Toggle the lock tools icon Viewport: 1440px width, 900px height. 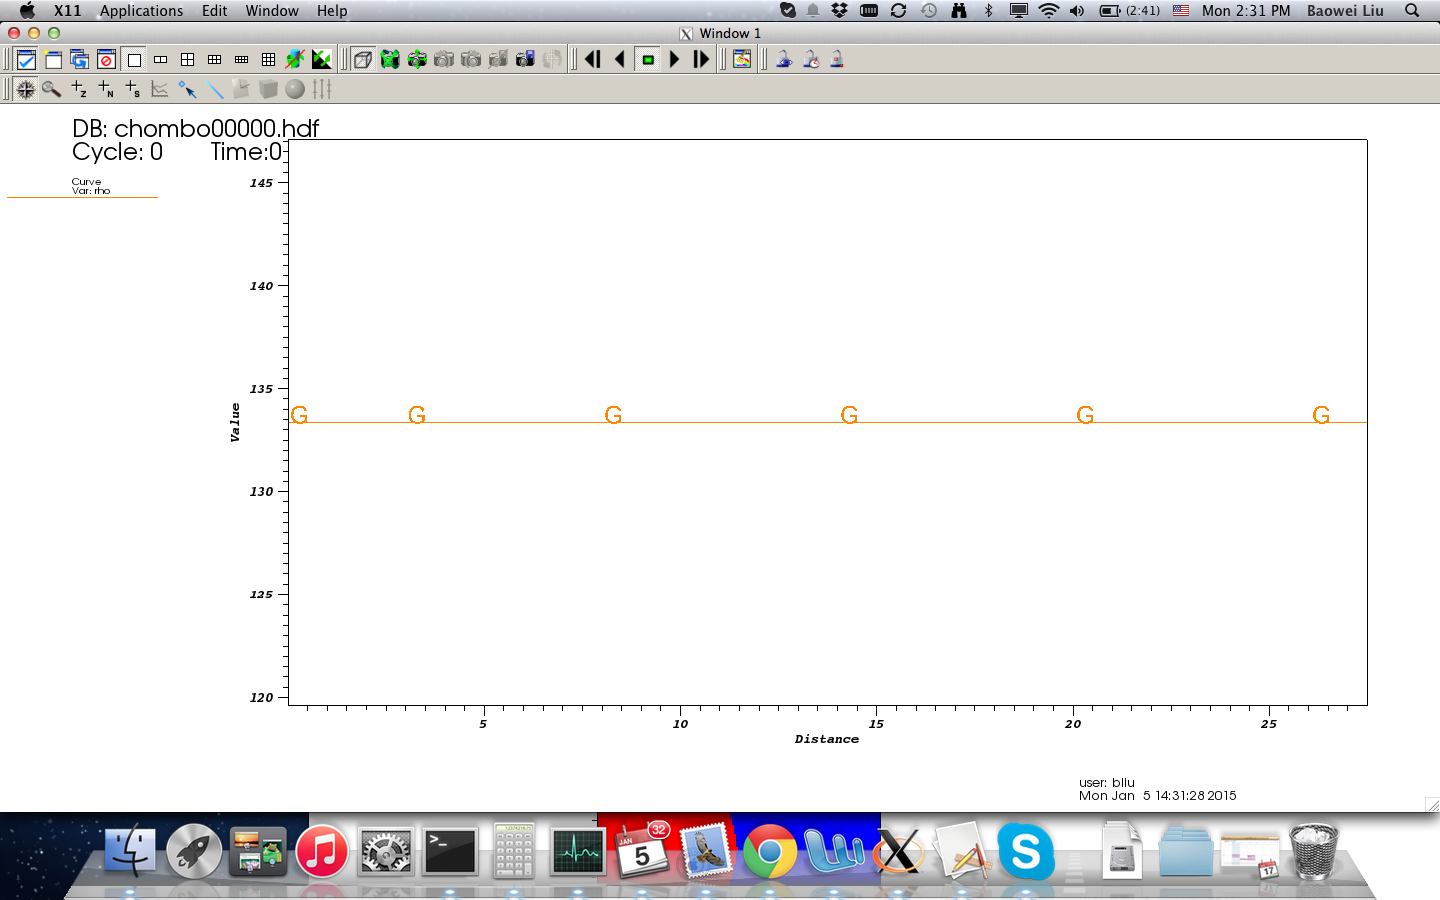(837, 60)
